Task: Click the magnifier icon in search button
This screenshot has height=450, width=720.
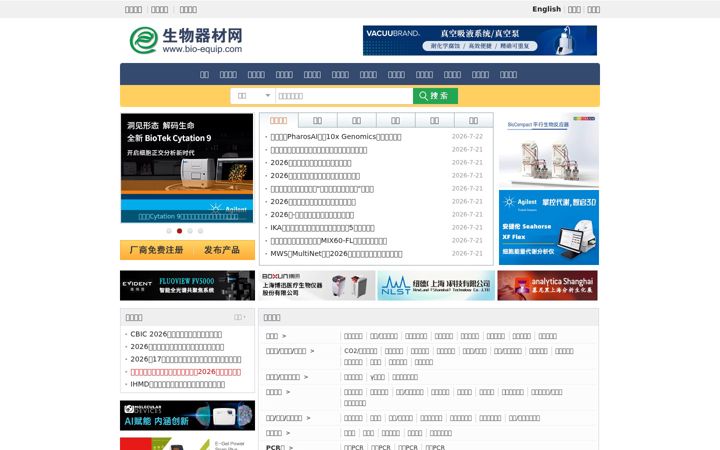Action: pos(423,96)
